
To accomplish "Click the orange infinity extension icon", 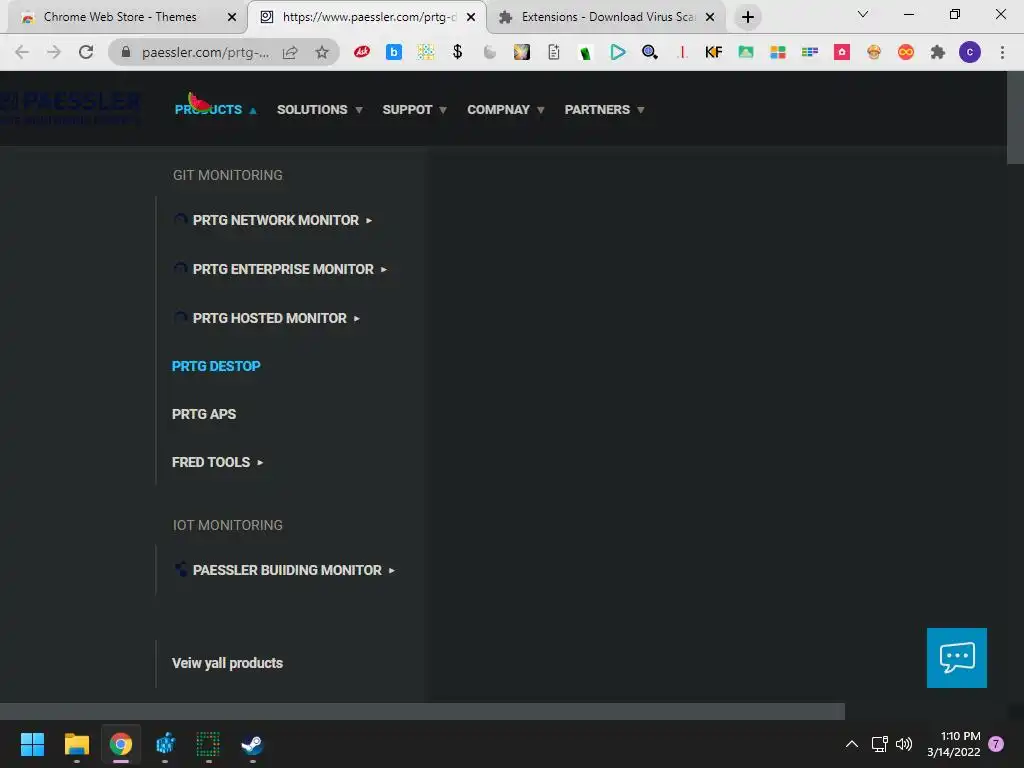I will pyautogui.click(x=906, y=52).
